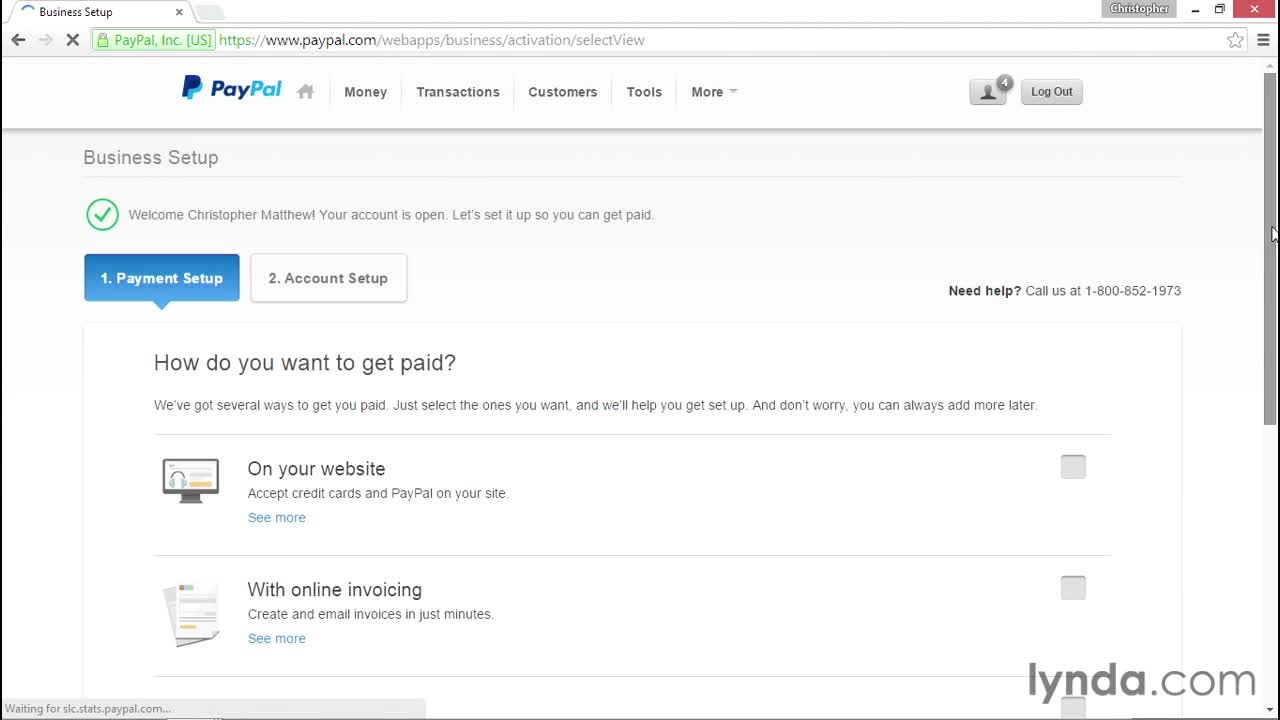Click the address bar URL
Viewport: 1280px width, 720px height.
pos(432,40)
